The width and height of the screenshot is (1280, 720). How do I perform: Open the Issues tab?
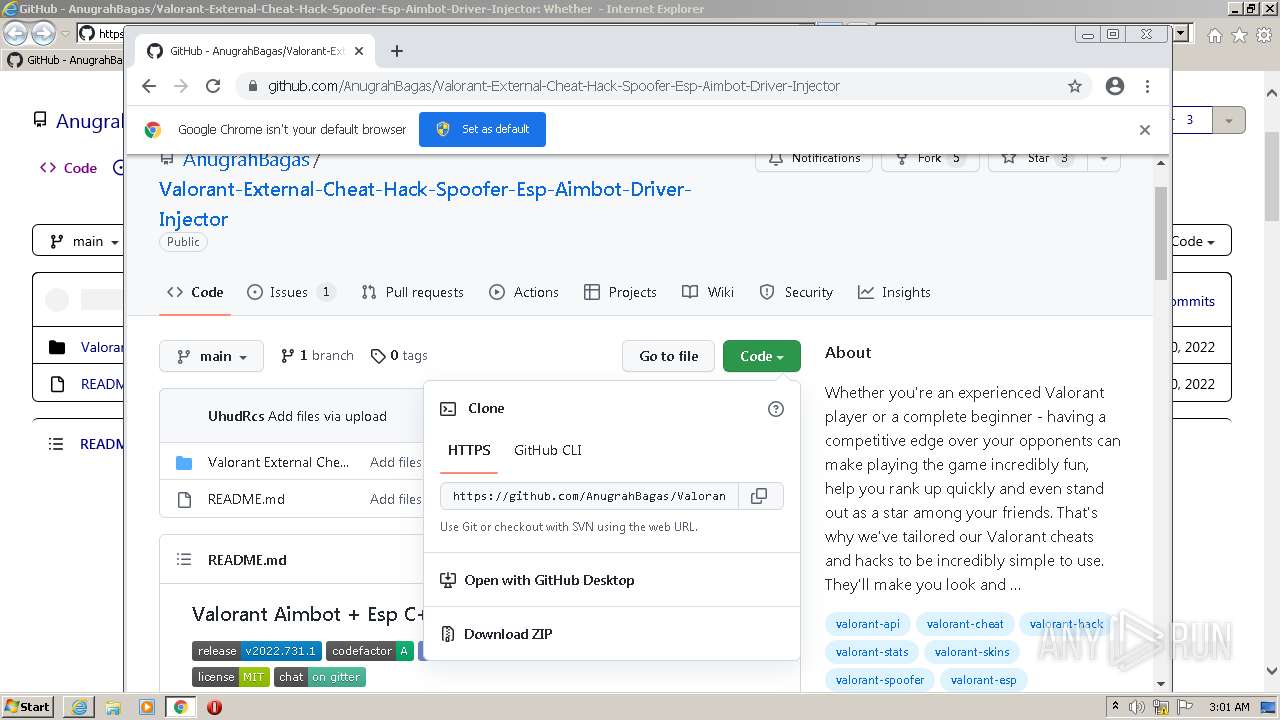[x=290, y=292]
